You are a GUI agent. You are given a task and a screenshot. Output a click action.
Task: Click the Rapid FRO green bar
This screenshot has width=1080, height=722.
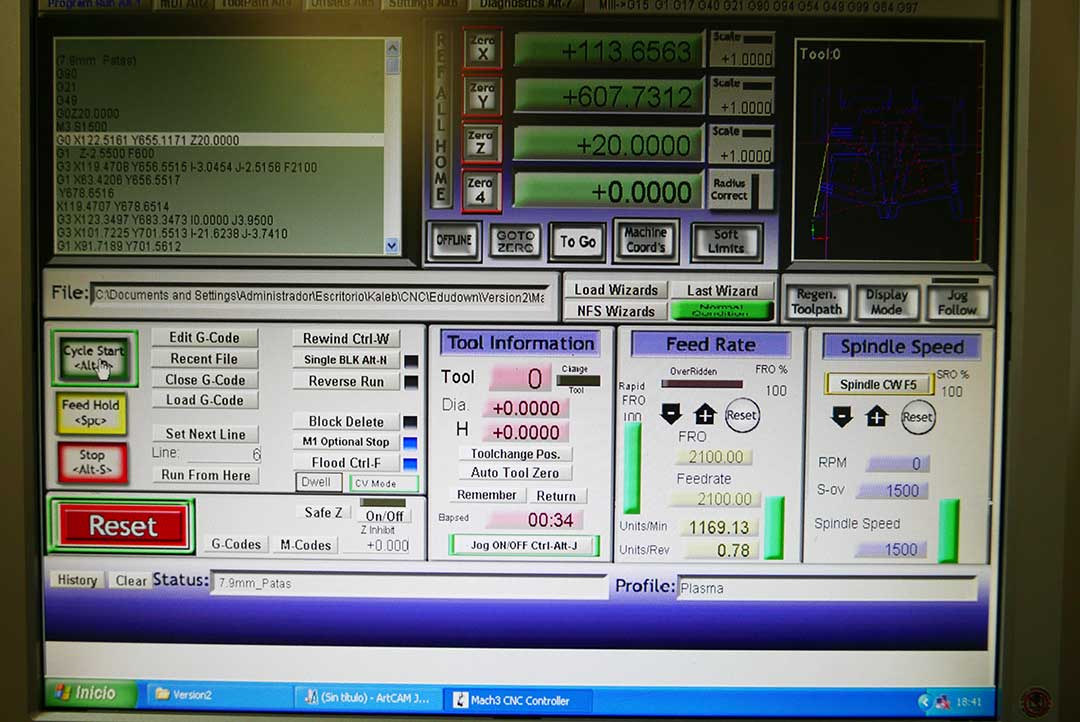coord(632,468)
